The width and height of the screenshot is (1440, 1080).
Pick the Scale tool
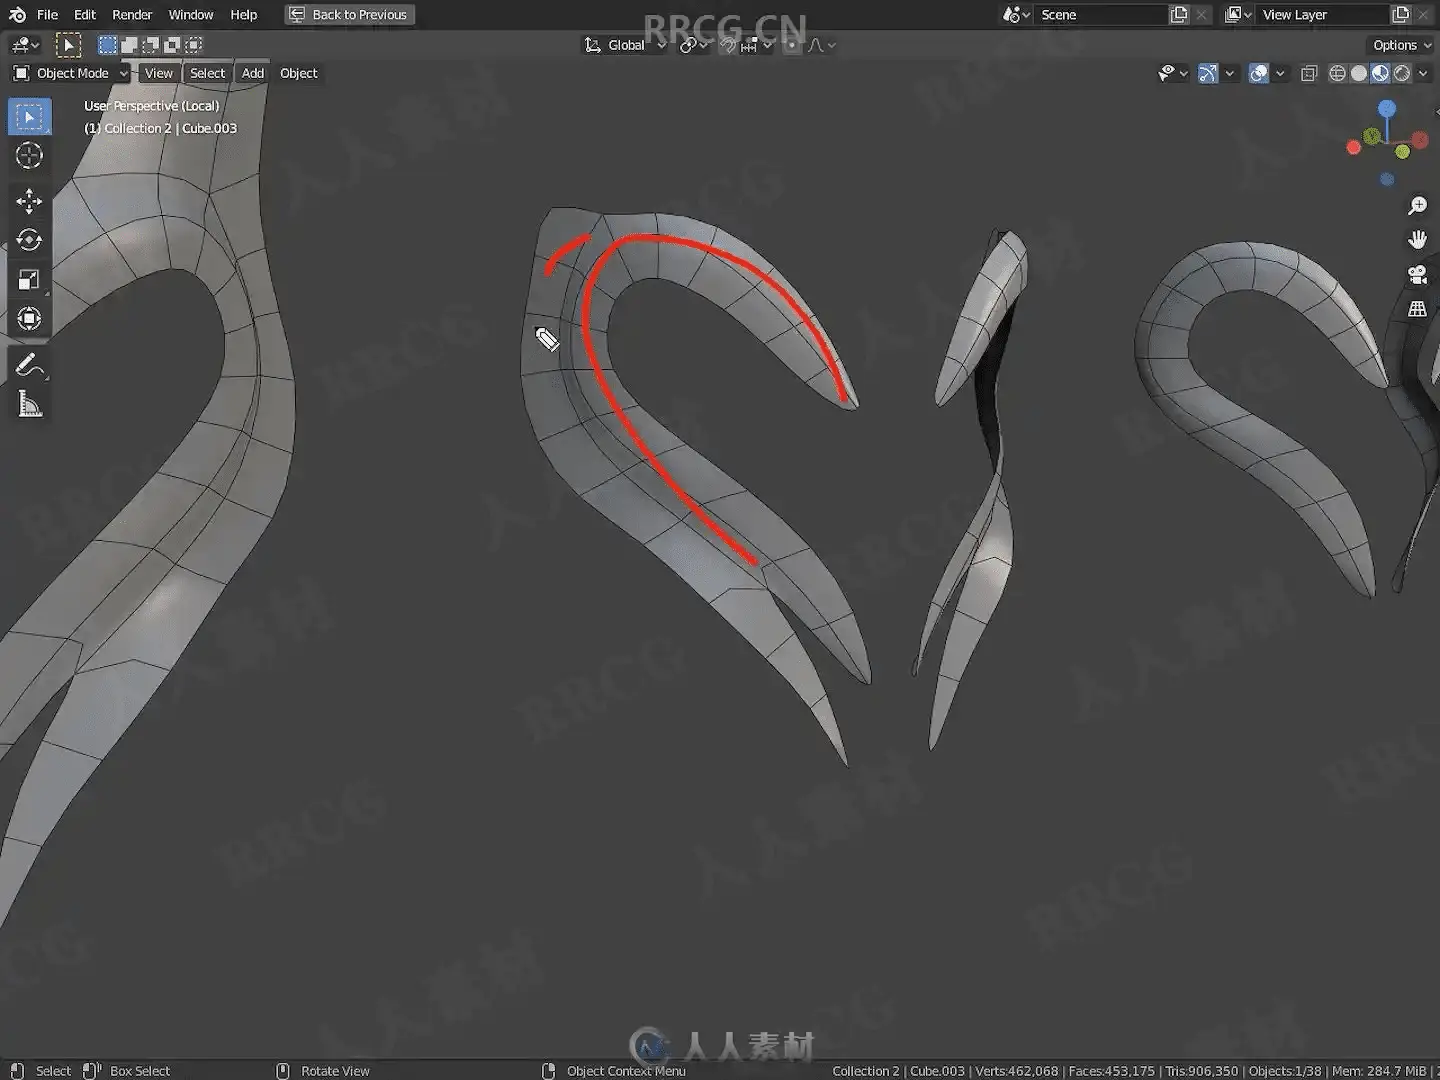point(29,280)
